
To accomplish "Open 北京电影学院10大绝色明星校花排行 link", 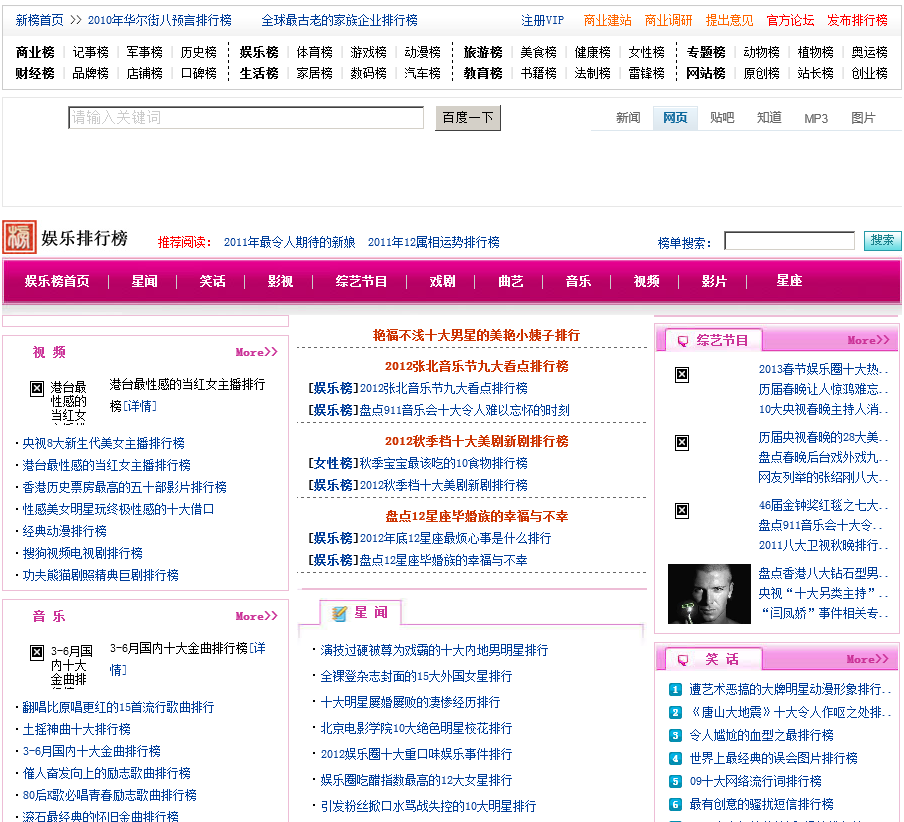I will pos(416,728).
